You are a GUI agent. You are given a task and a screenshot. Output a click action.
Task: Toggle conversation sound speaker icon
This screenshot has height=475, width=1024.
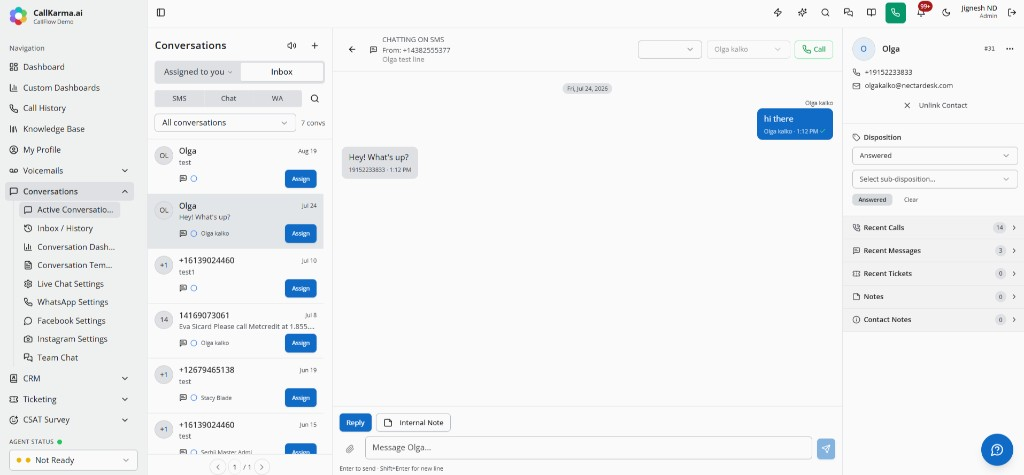(291, 46)
